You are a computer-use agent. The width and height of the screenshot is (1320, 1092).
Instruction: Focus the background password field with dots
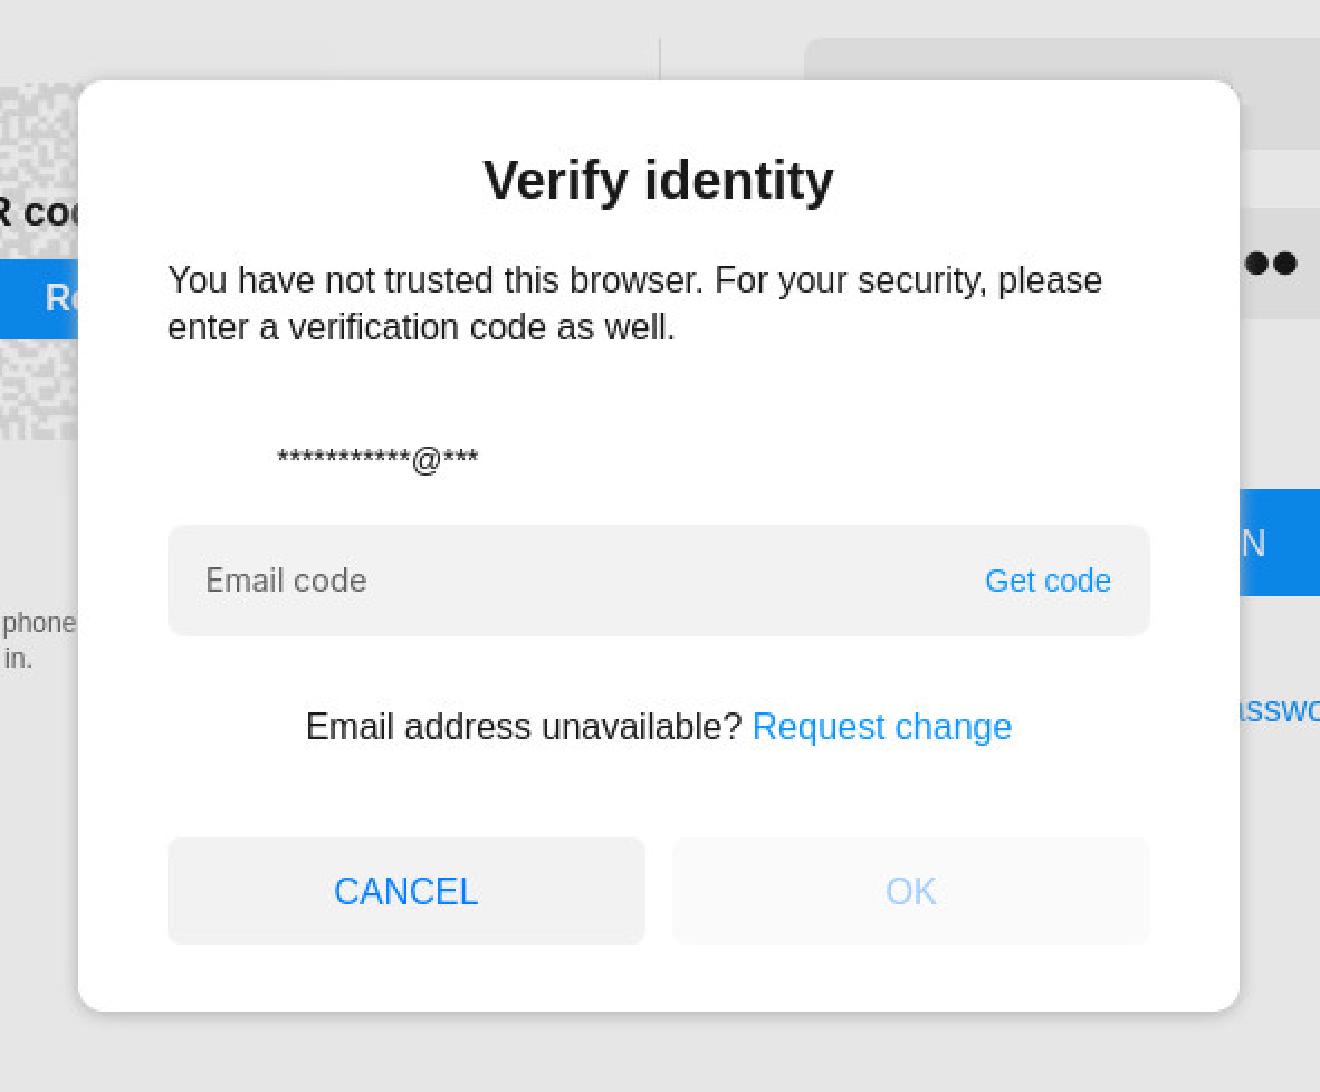click(x=1278, y=264)
